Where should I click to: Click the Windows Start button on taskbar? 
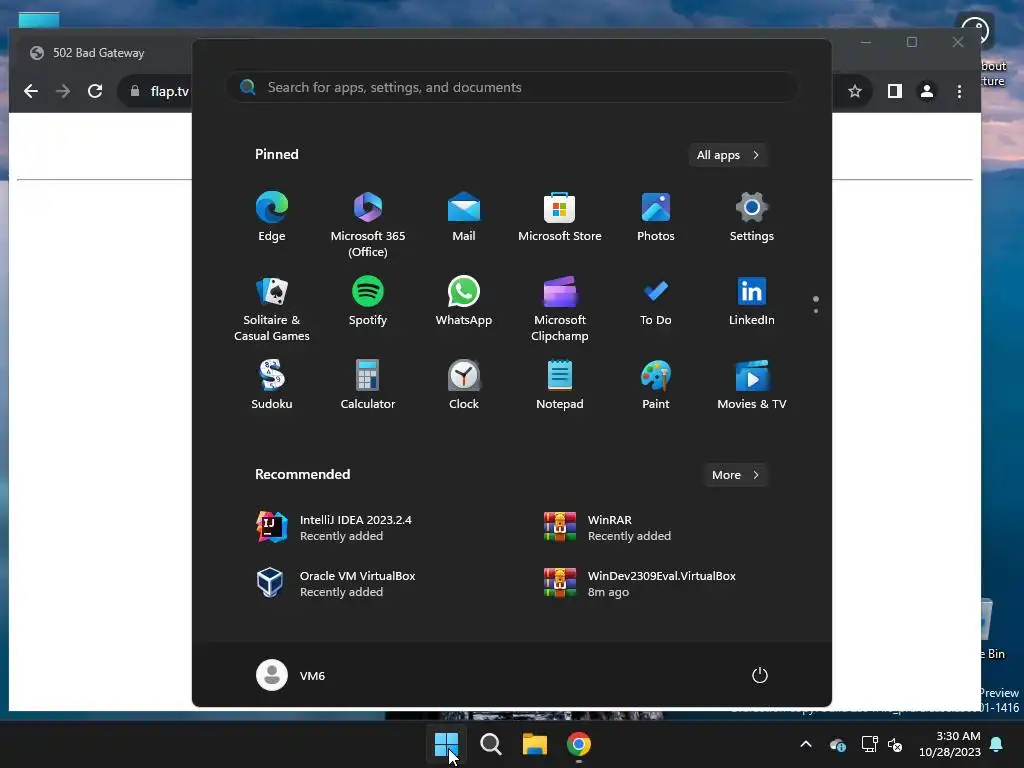click(447, 744)
